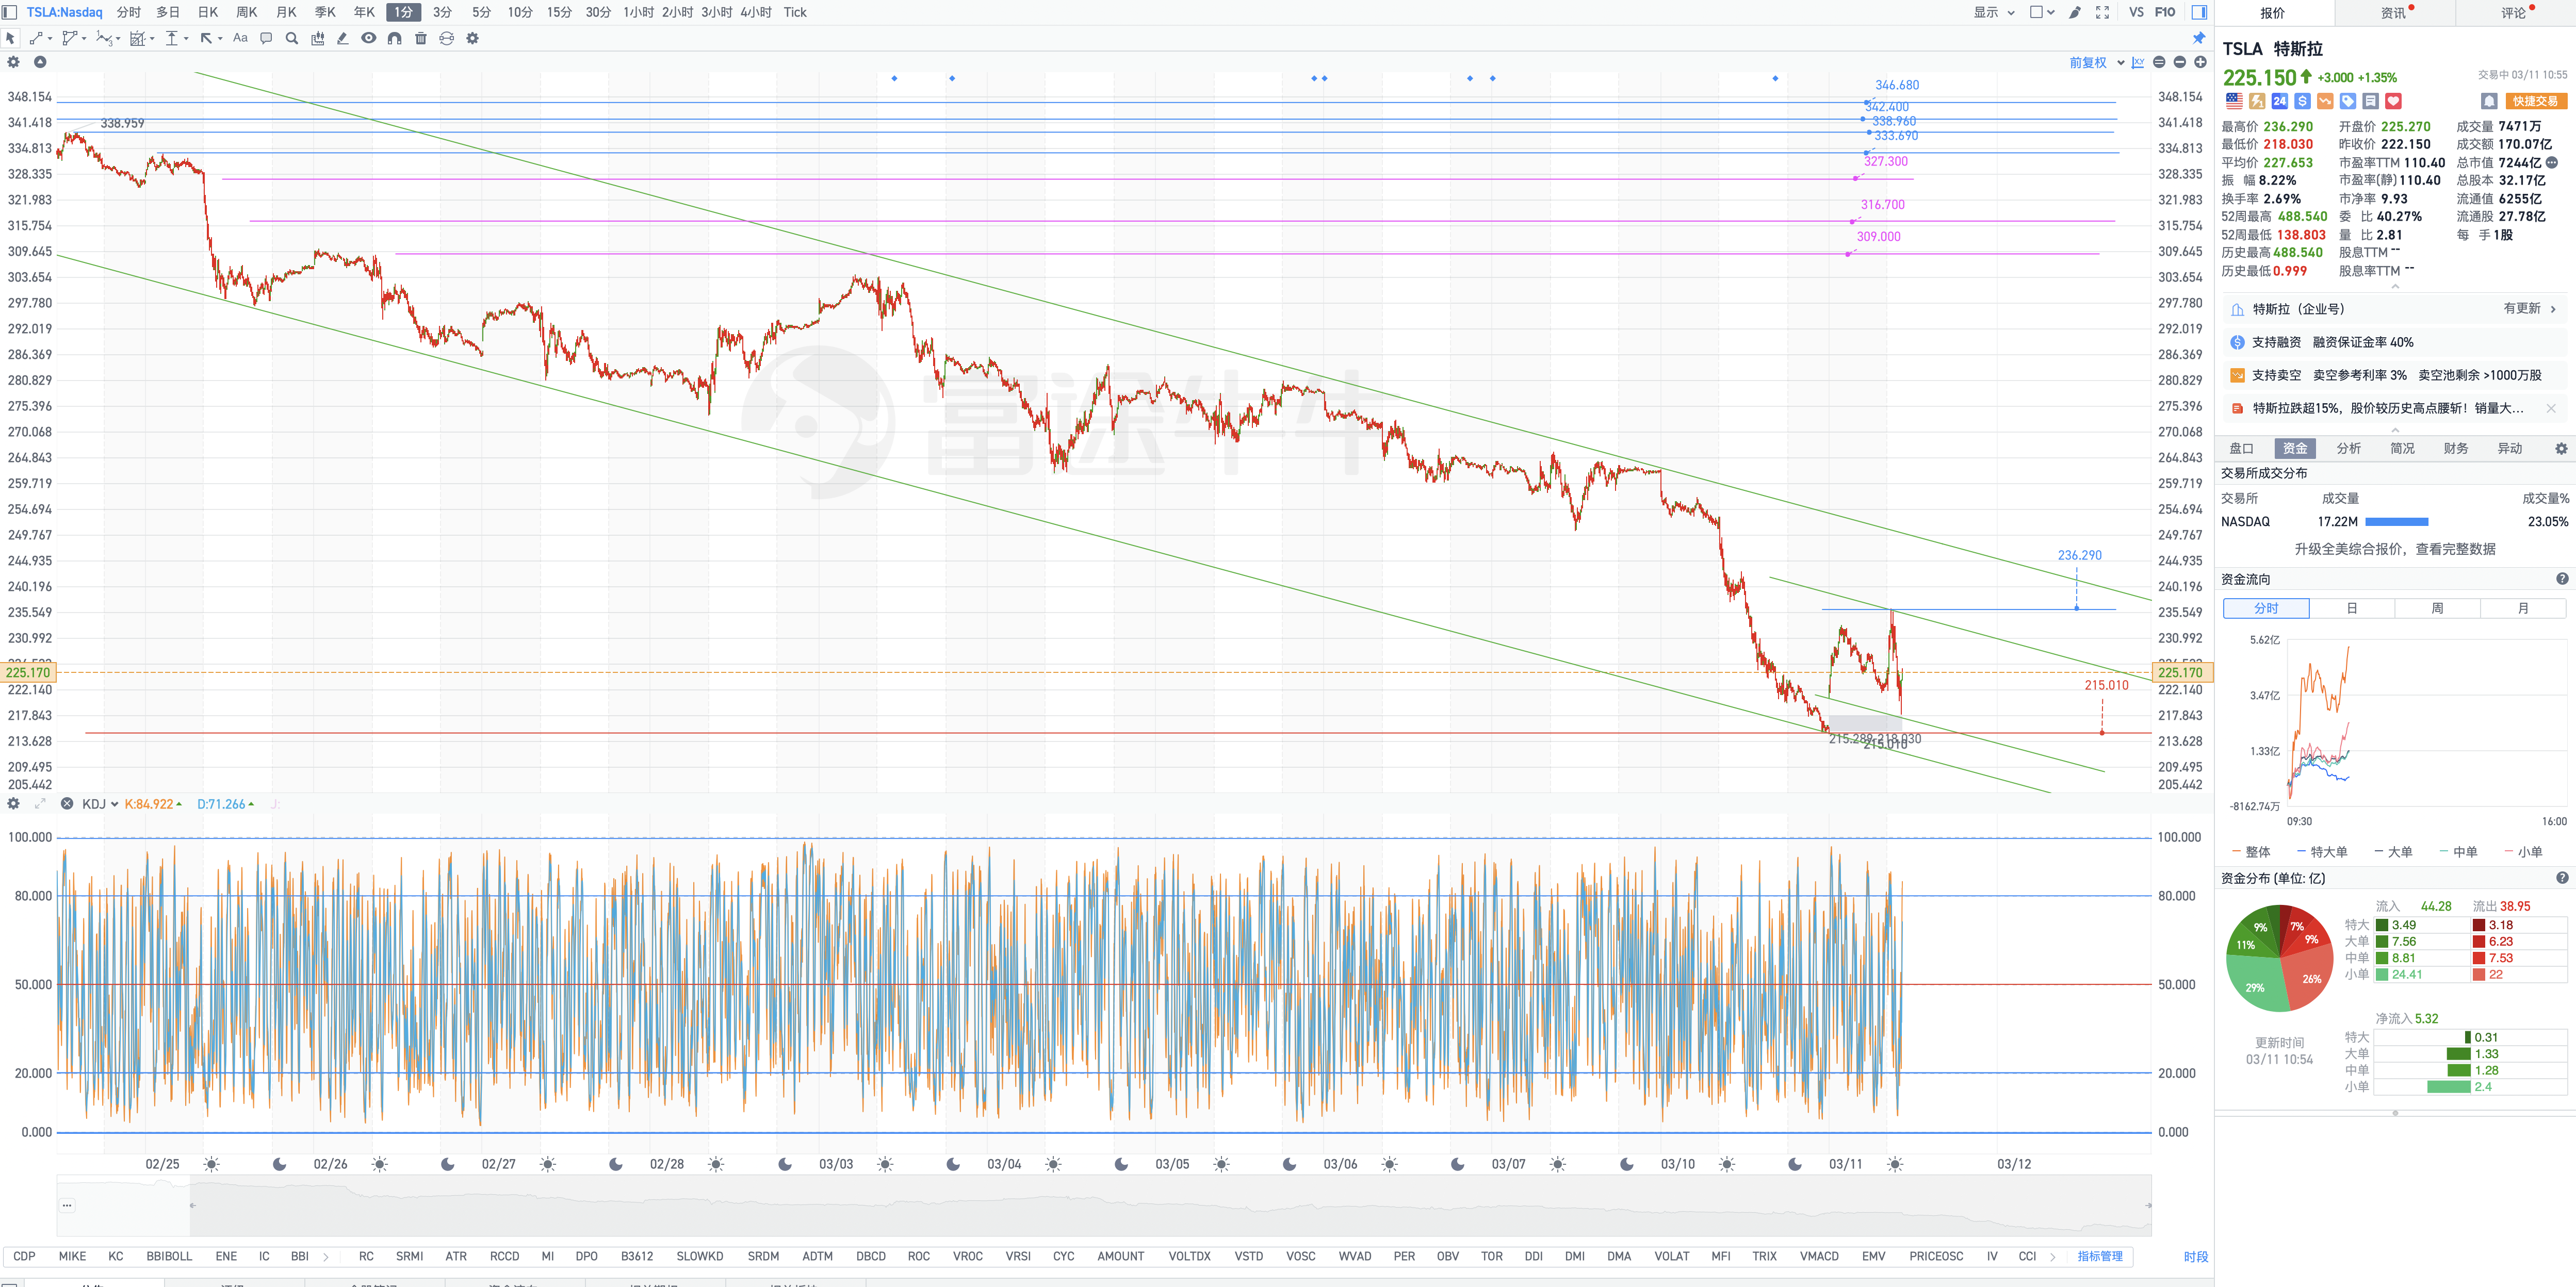This screenshot has height=1287, width=2576.
Task: Open the 评论 comments tab
Action: (x=2513, y=13)
